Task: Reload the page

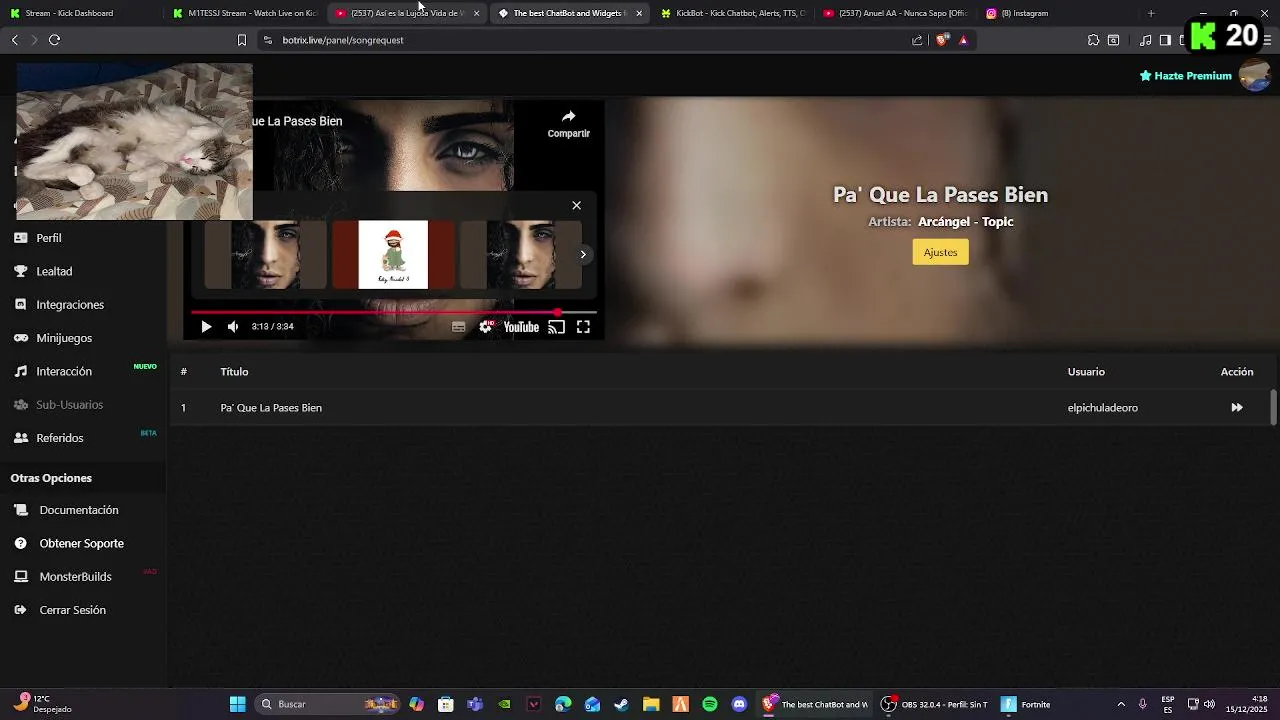Action: pos(55,40)
